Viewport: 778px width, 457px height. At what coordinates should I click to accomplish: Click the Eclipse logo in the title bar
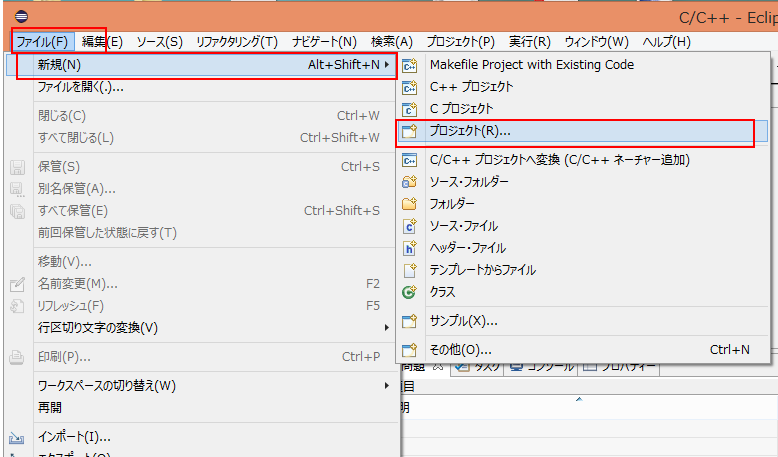[x=21, y=16]
